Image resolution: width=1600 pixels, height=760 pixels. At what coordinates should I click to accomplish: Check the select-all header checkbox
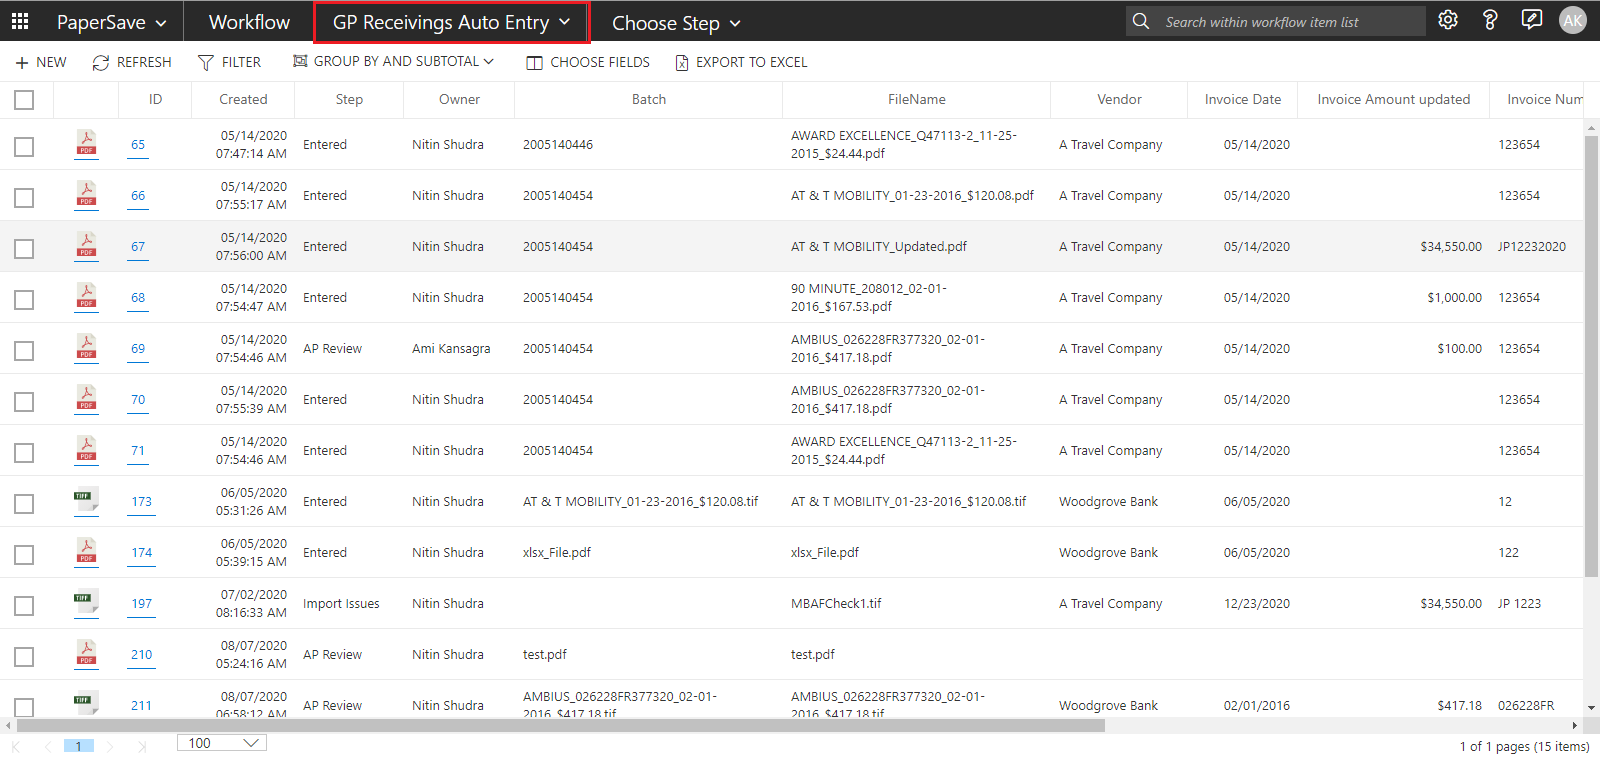pyautogui.click(x=24, y=99)
